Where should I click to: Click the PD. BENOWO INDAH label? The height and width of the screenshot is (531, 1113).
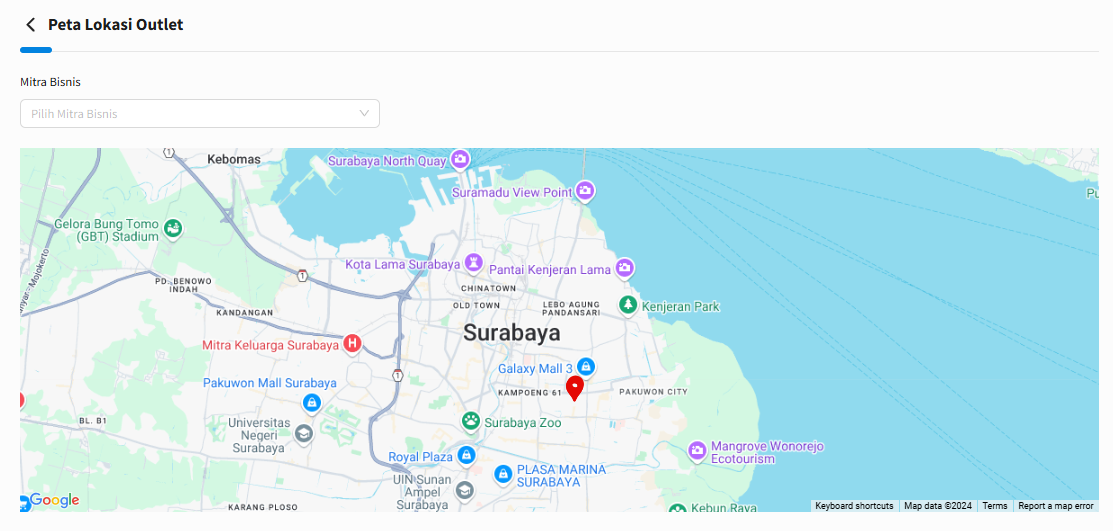pyautogui.click(x=183, y=285)
